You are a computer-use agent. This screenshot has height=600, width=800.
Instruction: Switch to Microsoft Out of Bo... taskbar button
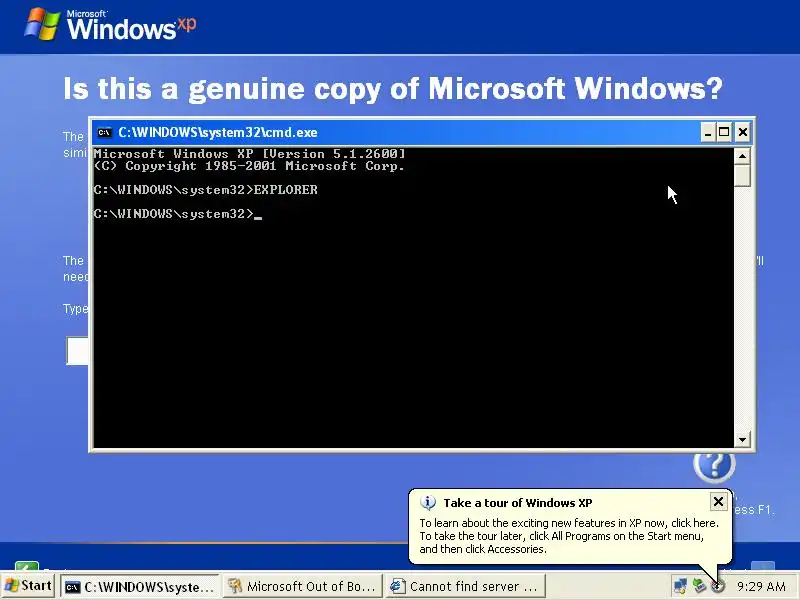pos(302,587)
